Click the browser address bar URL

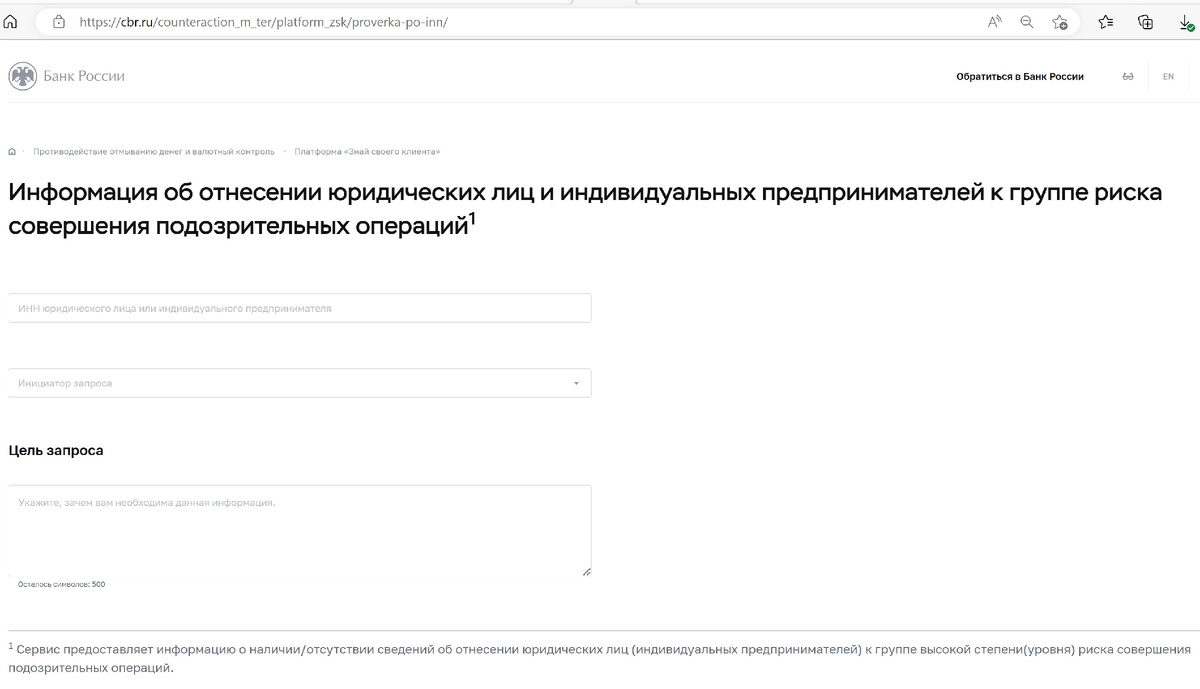coord(263,21)
